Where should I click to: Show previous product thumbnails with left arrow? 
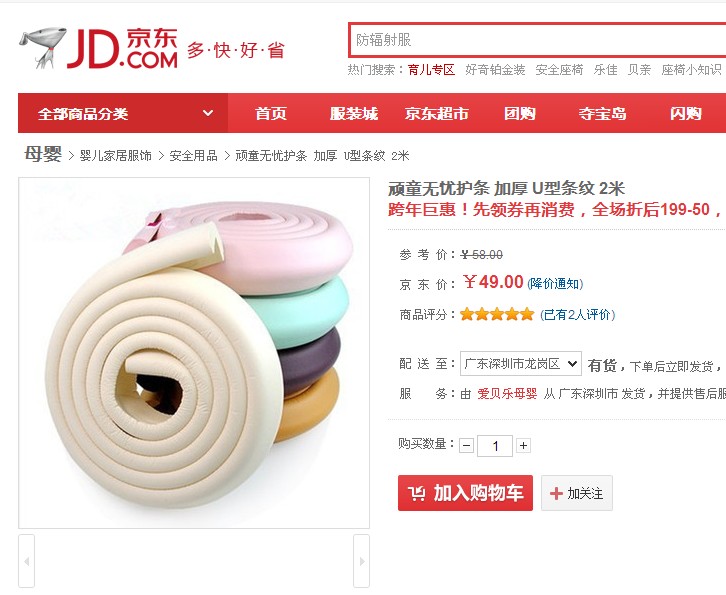click(26, 561)
